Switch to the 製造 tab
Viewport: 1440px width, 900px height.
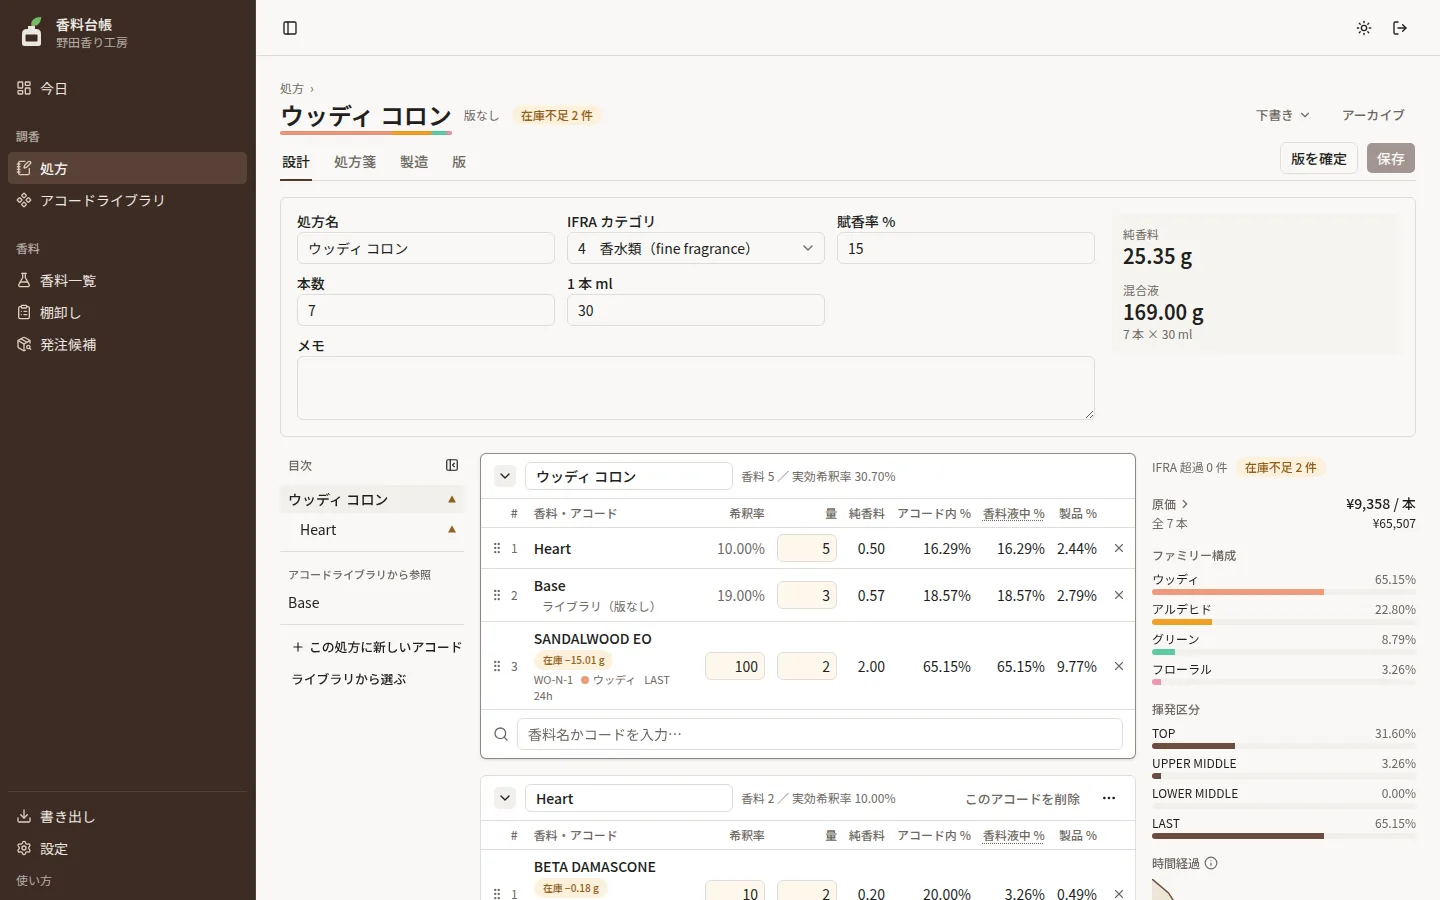pyautogui.click(x=414, y=162)
